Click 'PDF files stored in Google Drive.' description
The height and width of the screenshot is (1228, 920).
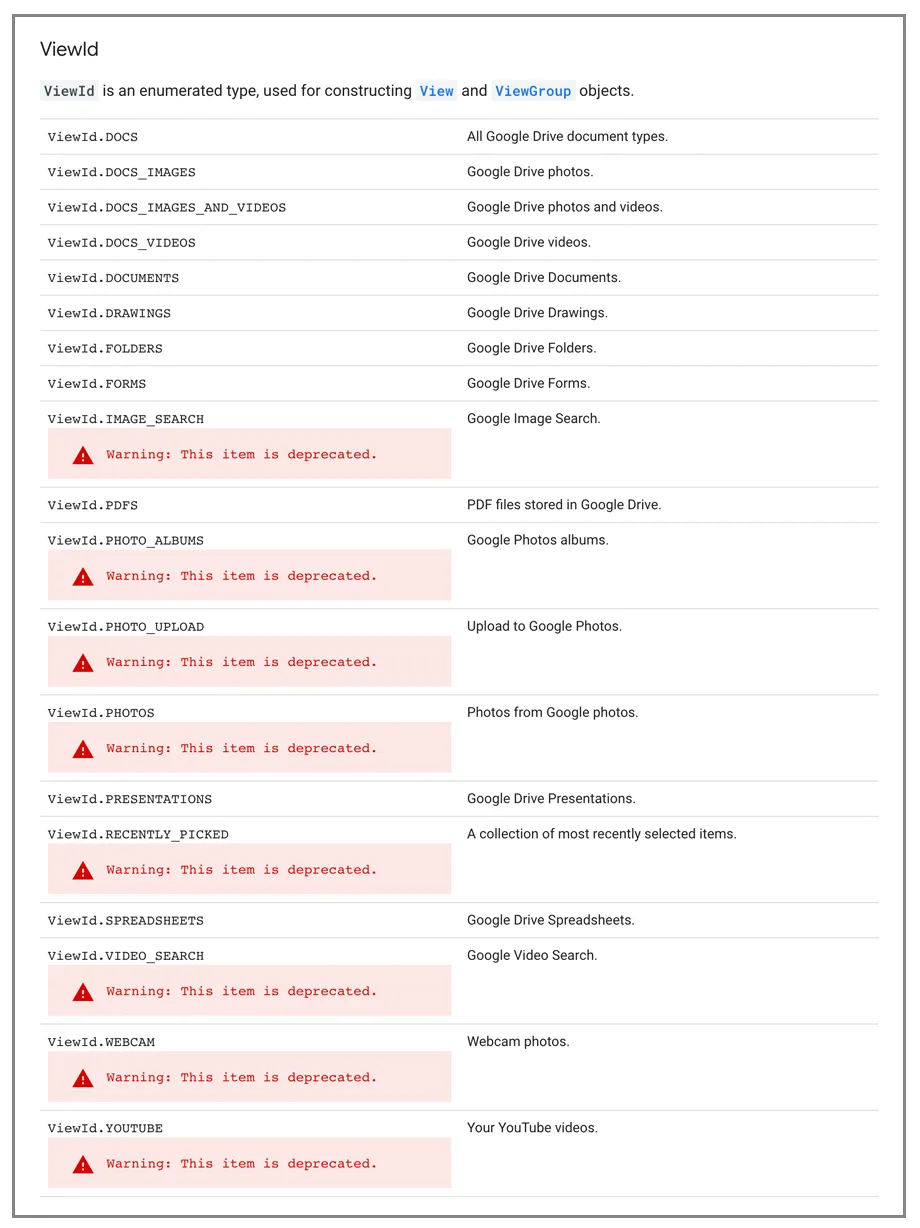coord(564,505)
